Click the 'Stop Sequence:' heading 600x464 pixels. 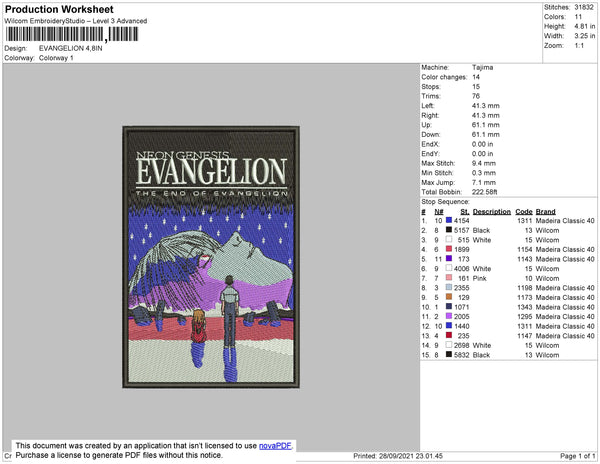pos(445,202)
